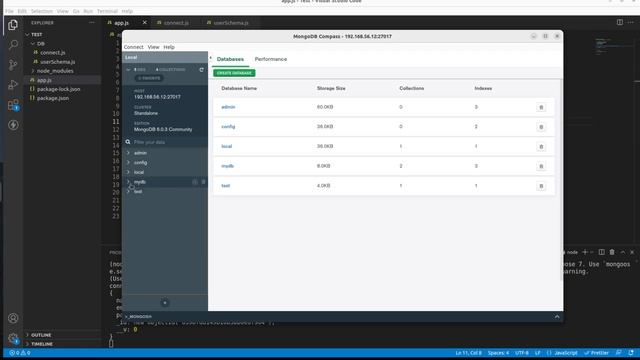
Task: Open the Explorer icon in VS Code activity bar
Action: point(13,25)
